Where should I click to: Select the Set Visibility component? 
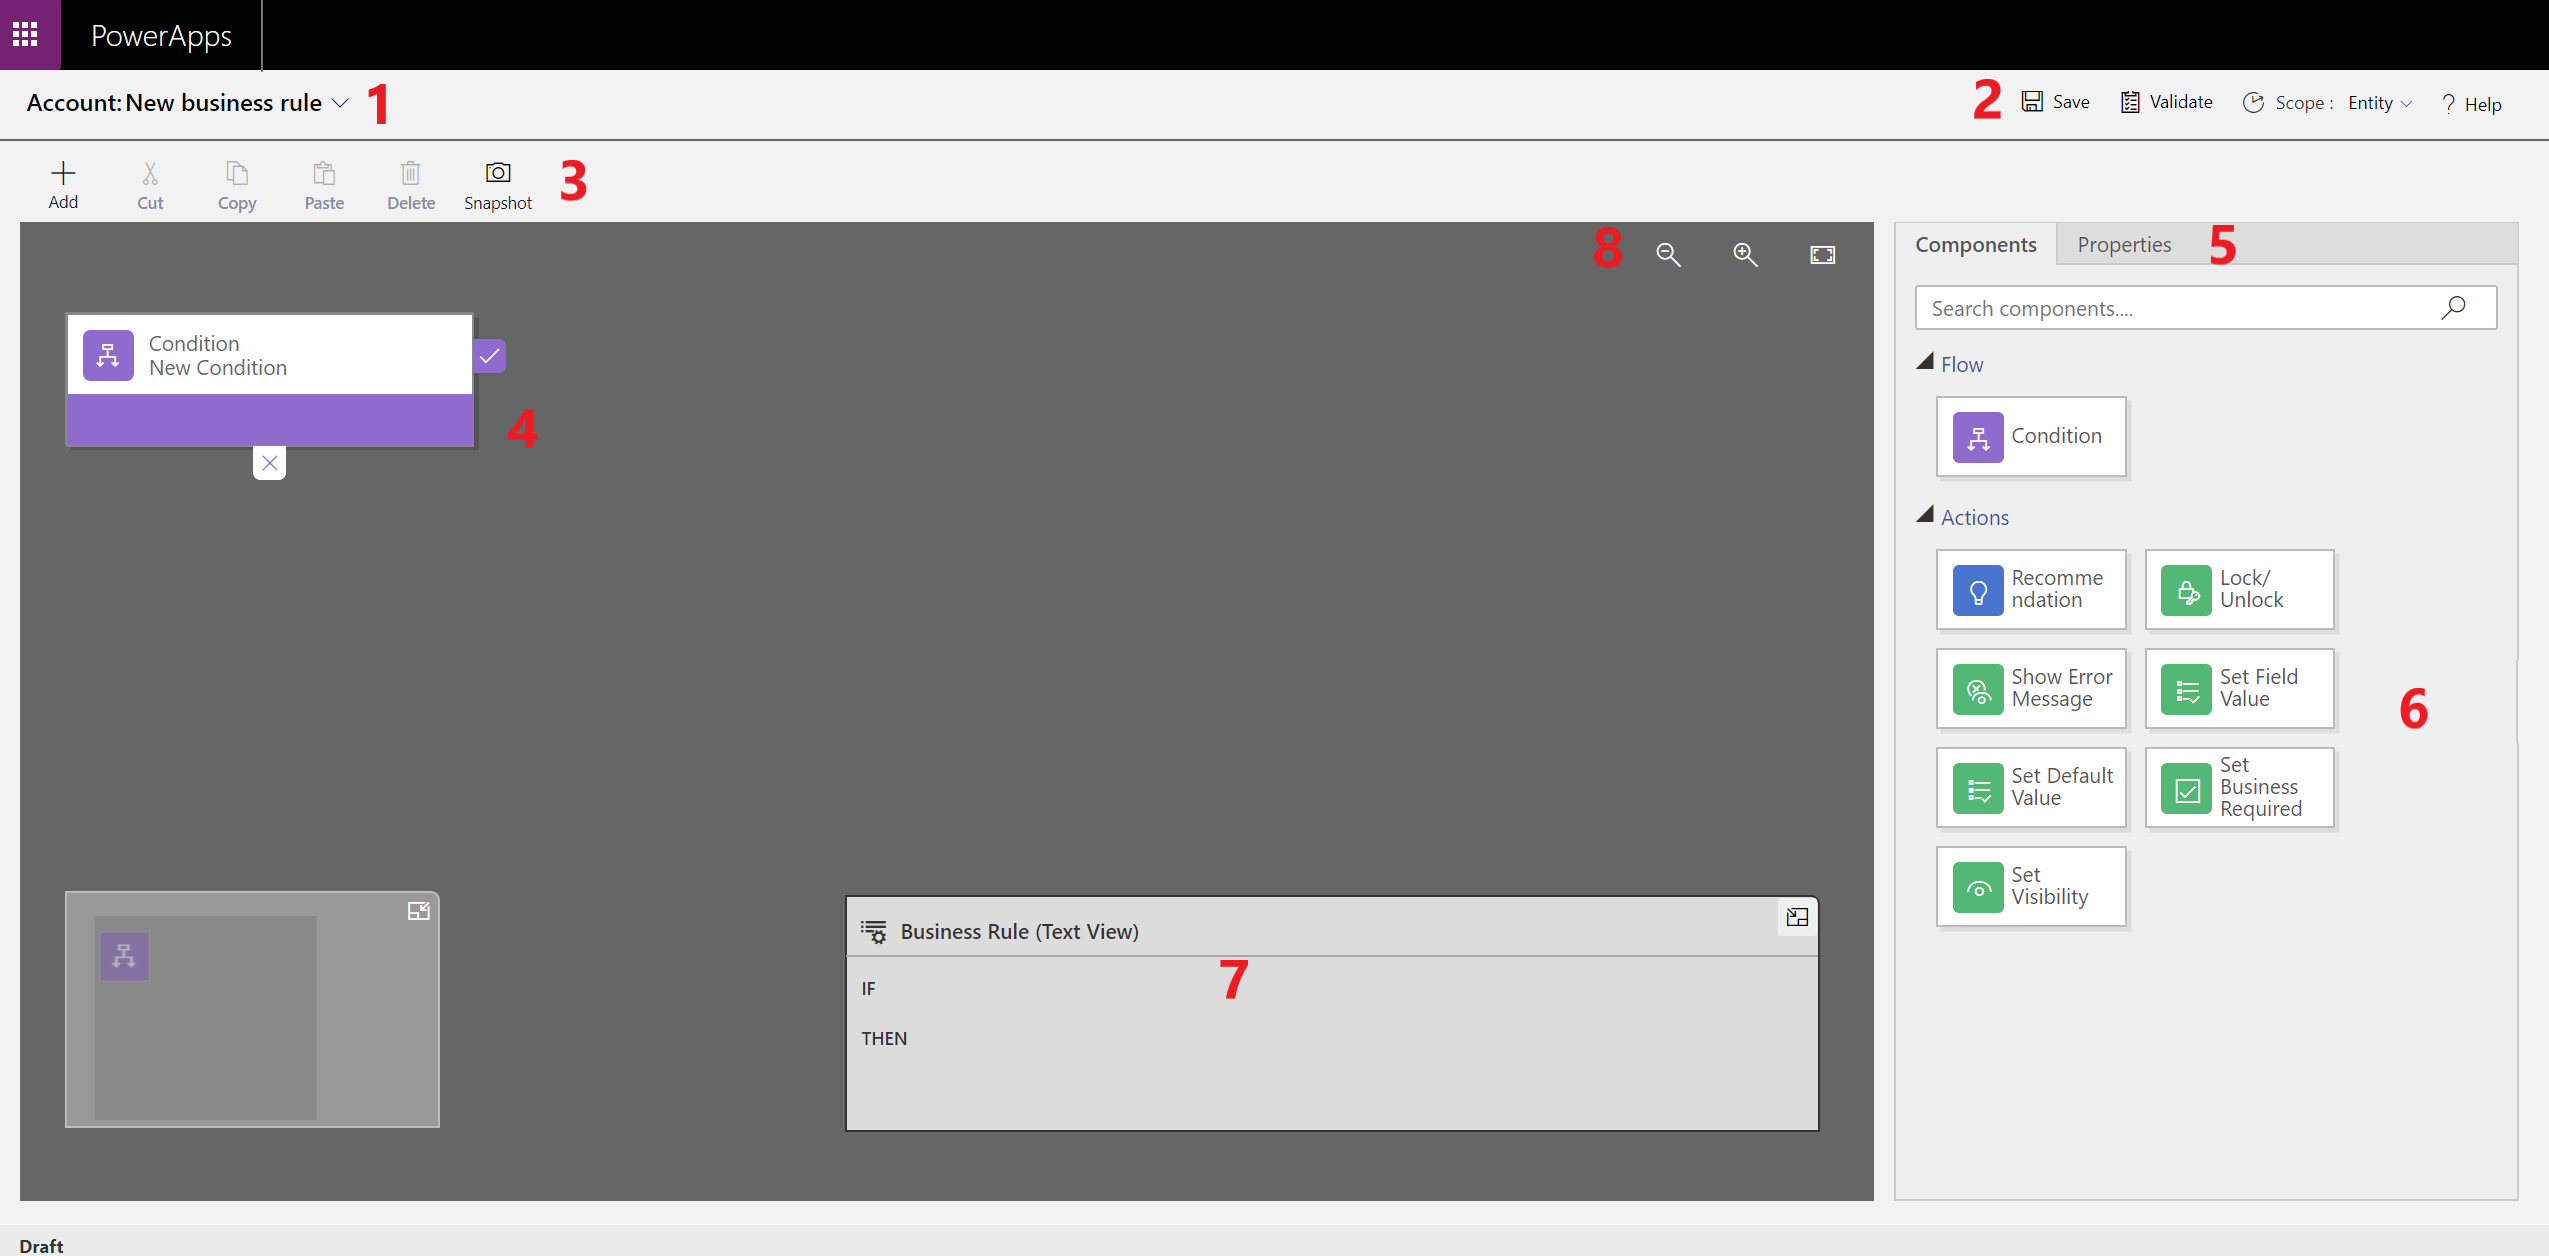pos(2031,887)
